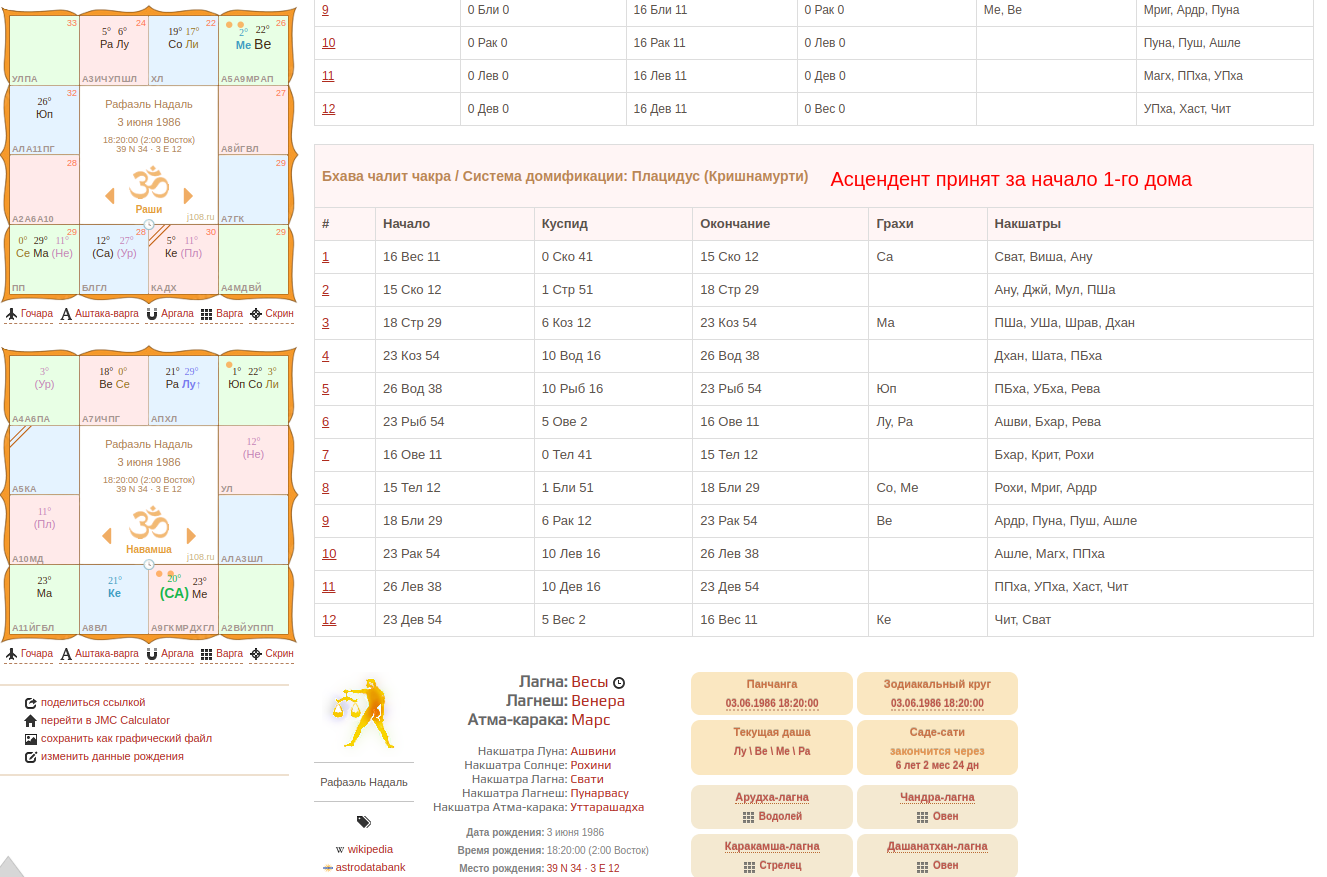Open the Дашанатхан-лагна Овен button

click(x=937, y=855)
